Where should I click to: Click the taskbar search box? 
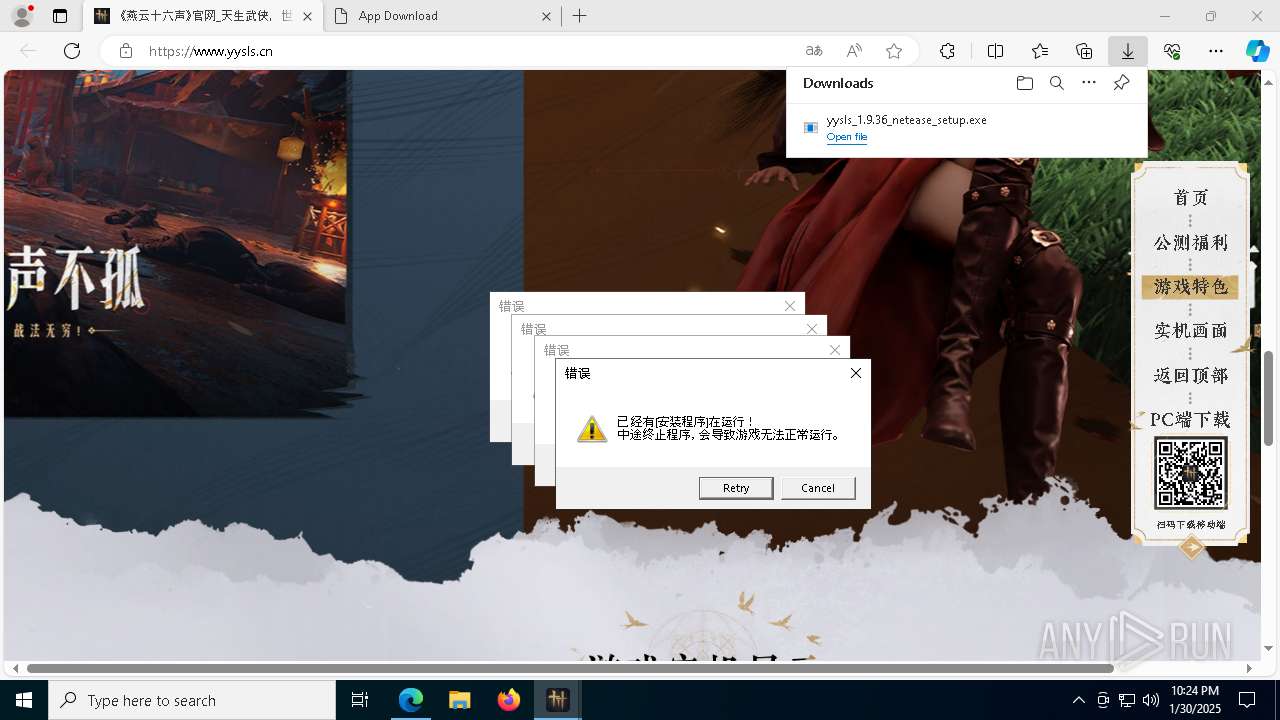pos(192,700)
